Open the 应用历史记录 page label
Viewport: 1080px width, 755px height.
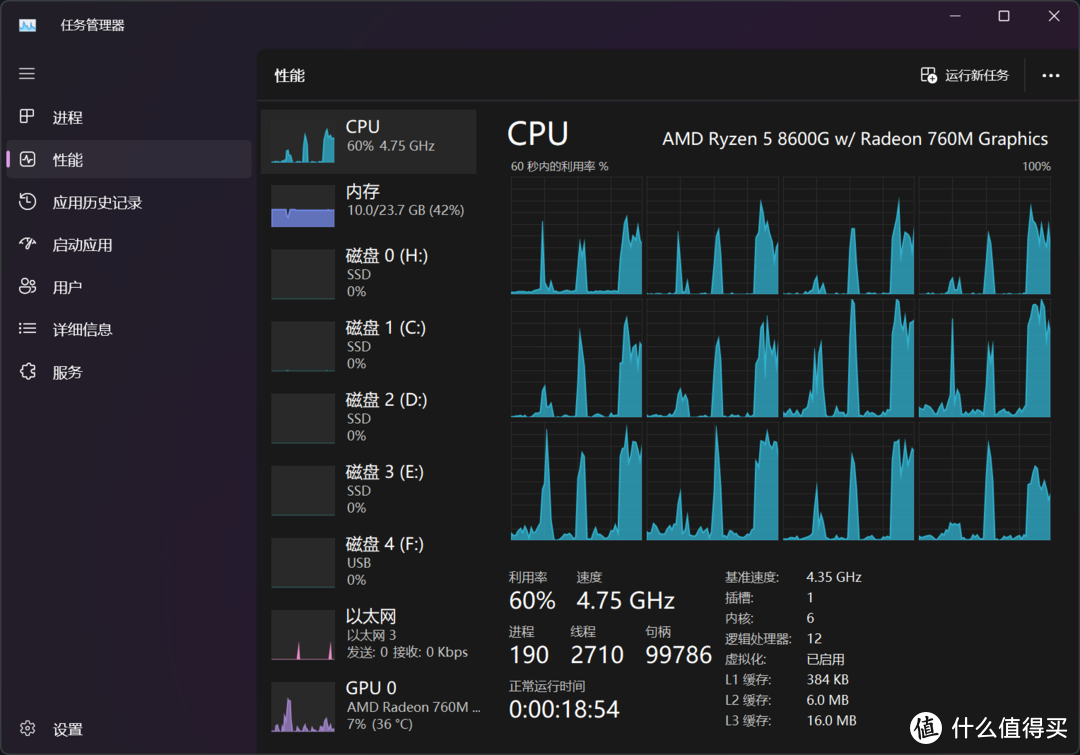(x=97, y=203)
